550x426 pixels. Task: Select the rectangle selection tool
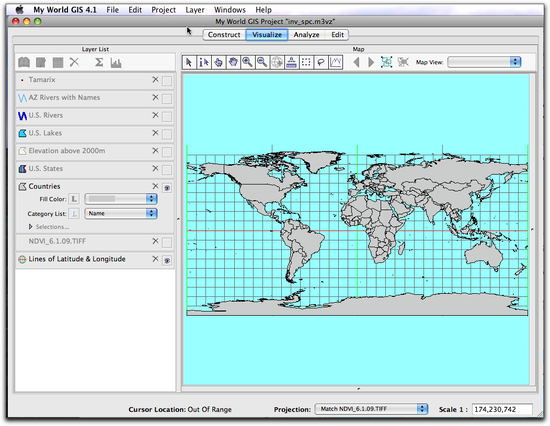tap(306, 62)
